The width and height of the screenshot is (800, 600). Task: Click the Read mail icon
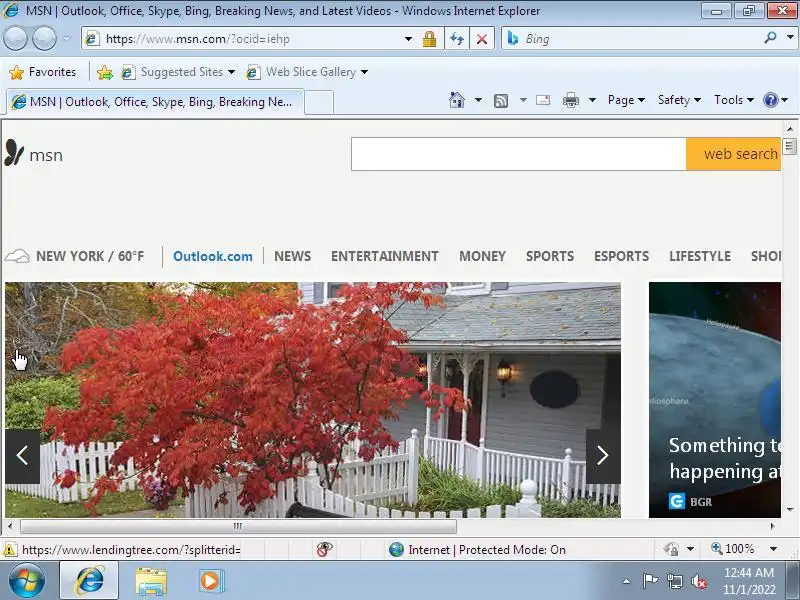click(543, 100)
